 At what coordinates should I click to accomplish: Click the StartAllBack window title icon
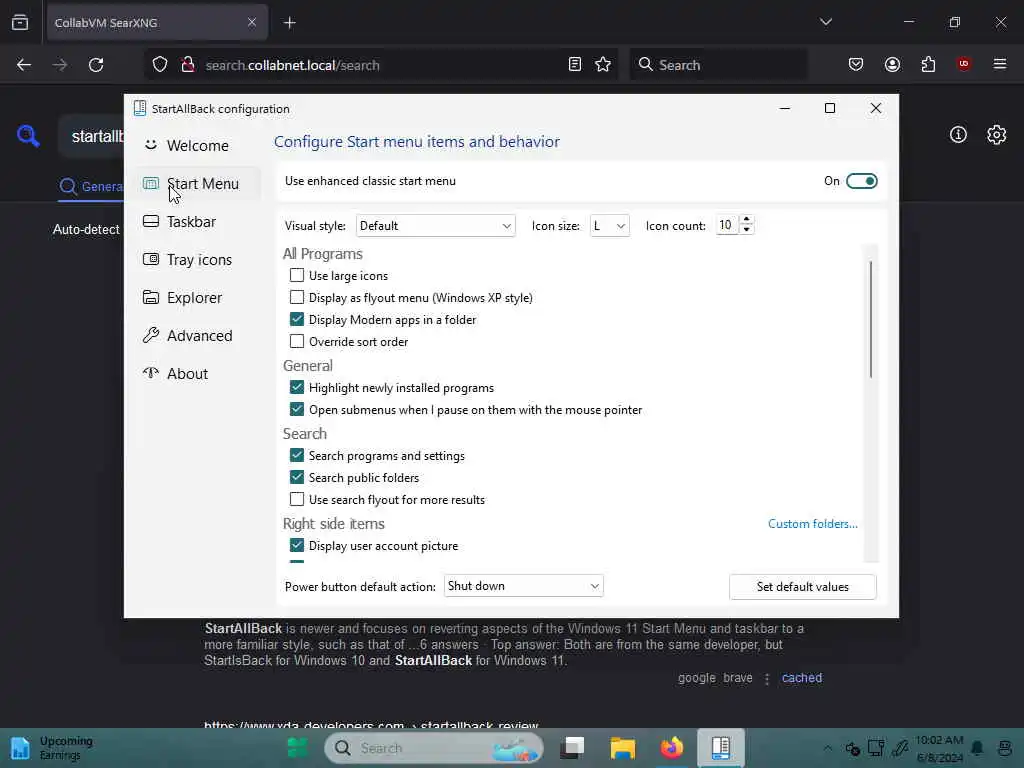coord(140,108)
